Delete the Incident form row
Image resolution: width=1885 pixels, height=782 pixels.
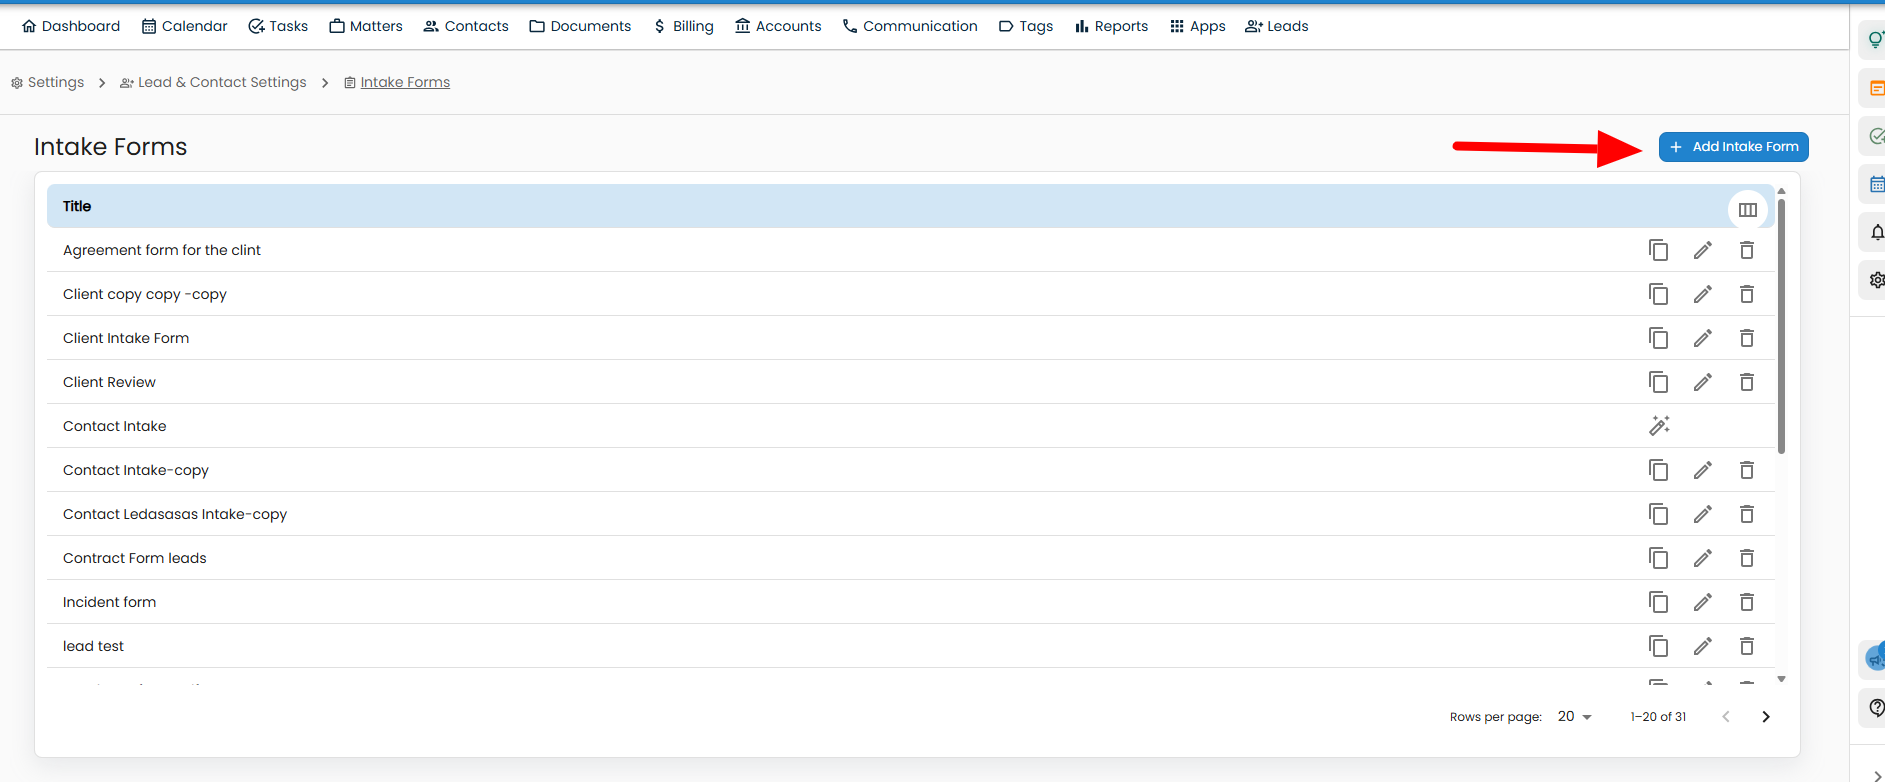1746,602
